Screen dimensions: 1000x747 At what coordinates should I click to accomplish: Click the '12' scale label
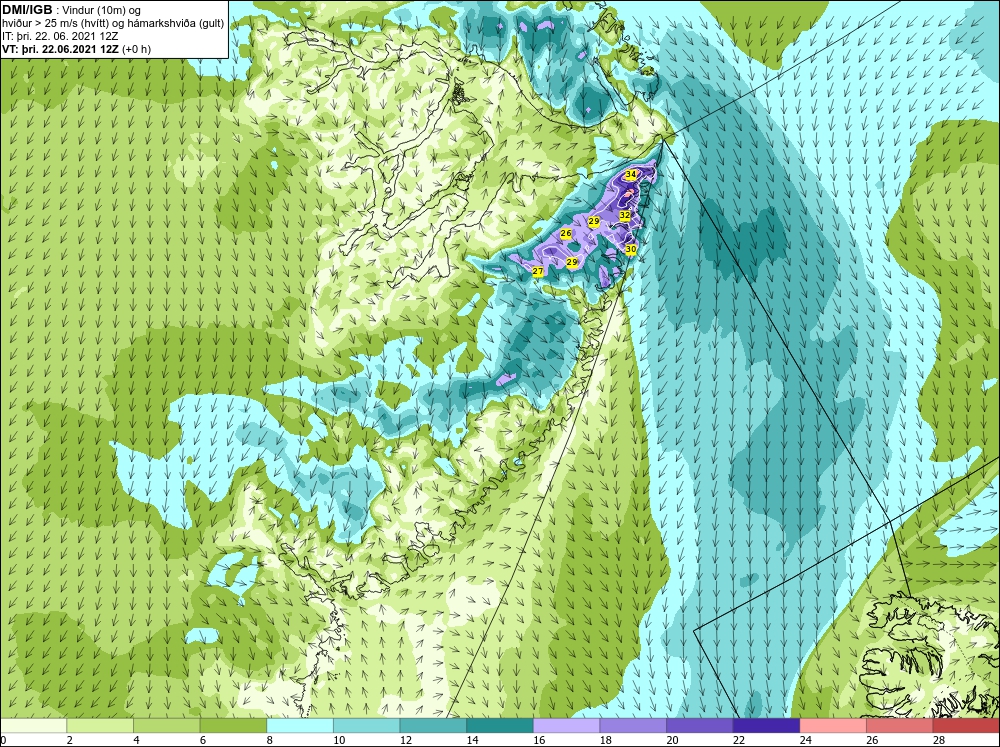click(406, 740)
